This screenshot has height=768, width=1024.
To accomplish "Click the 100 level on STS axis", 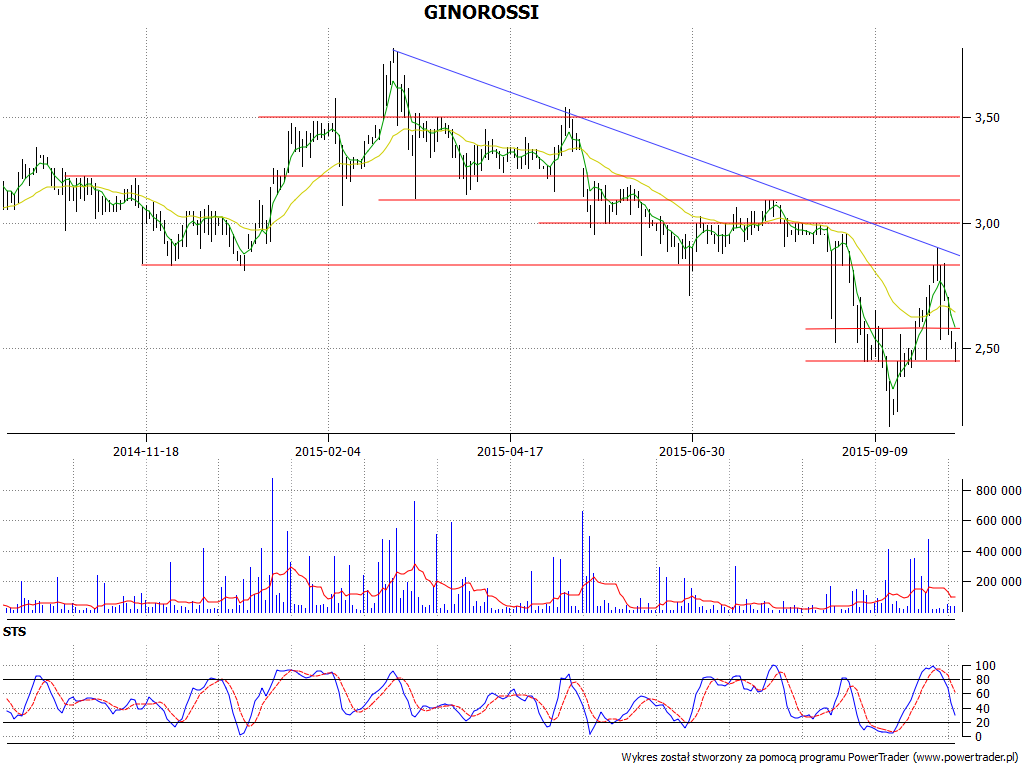I will coord(985,667).
